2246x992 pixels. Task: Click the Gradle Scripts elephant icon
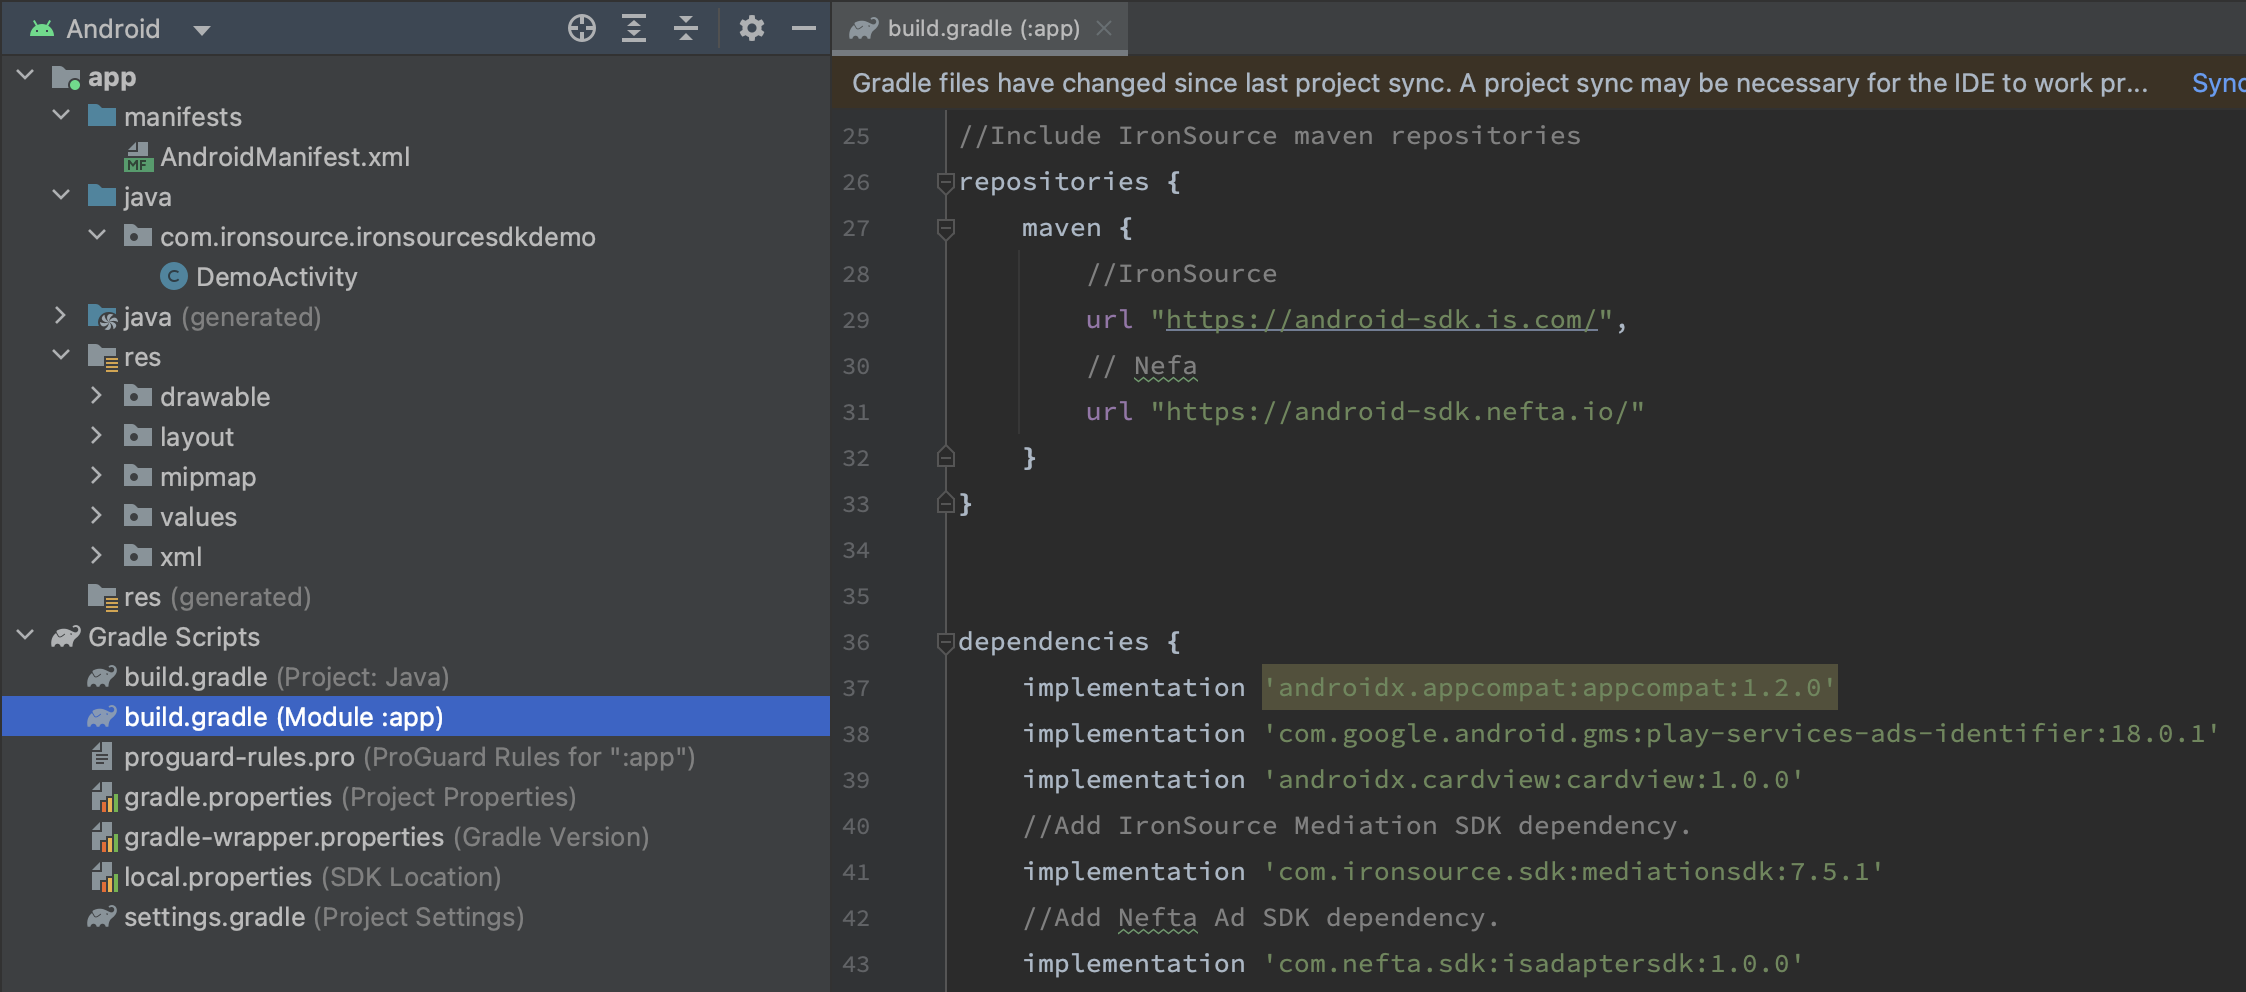click(66, 637)
